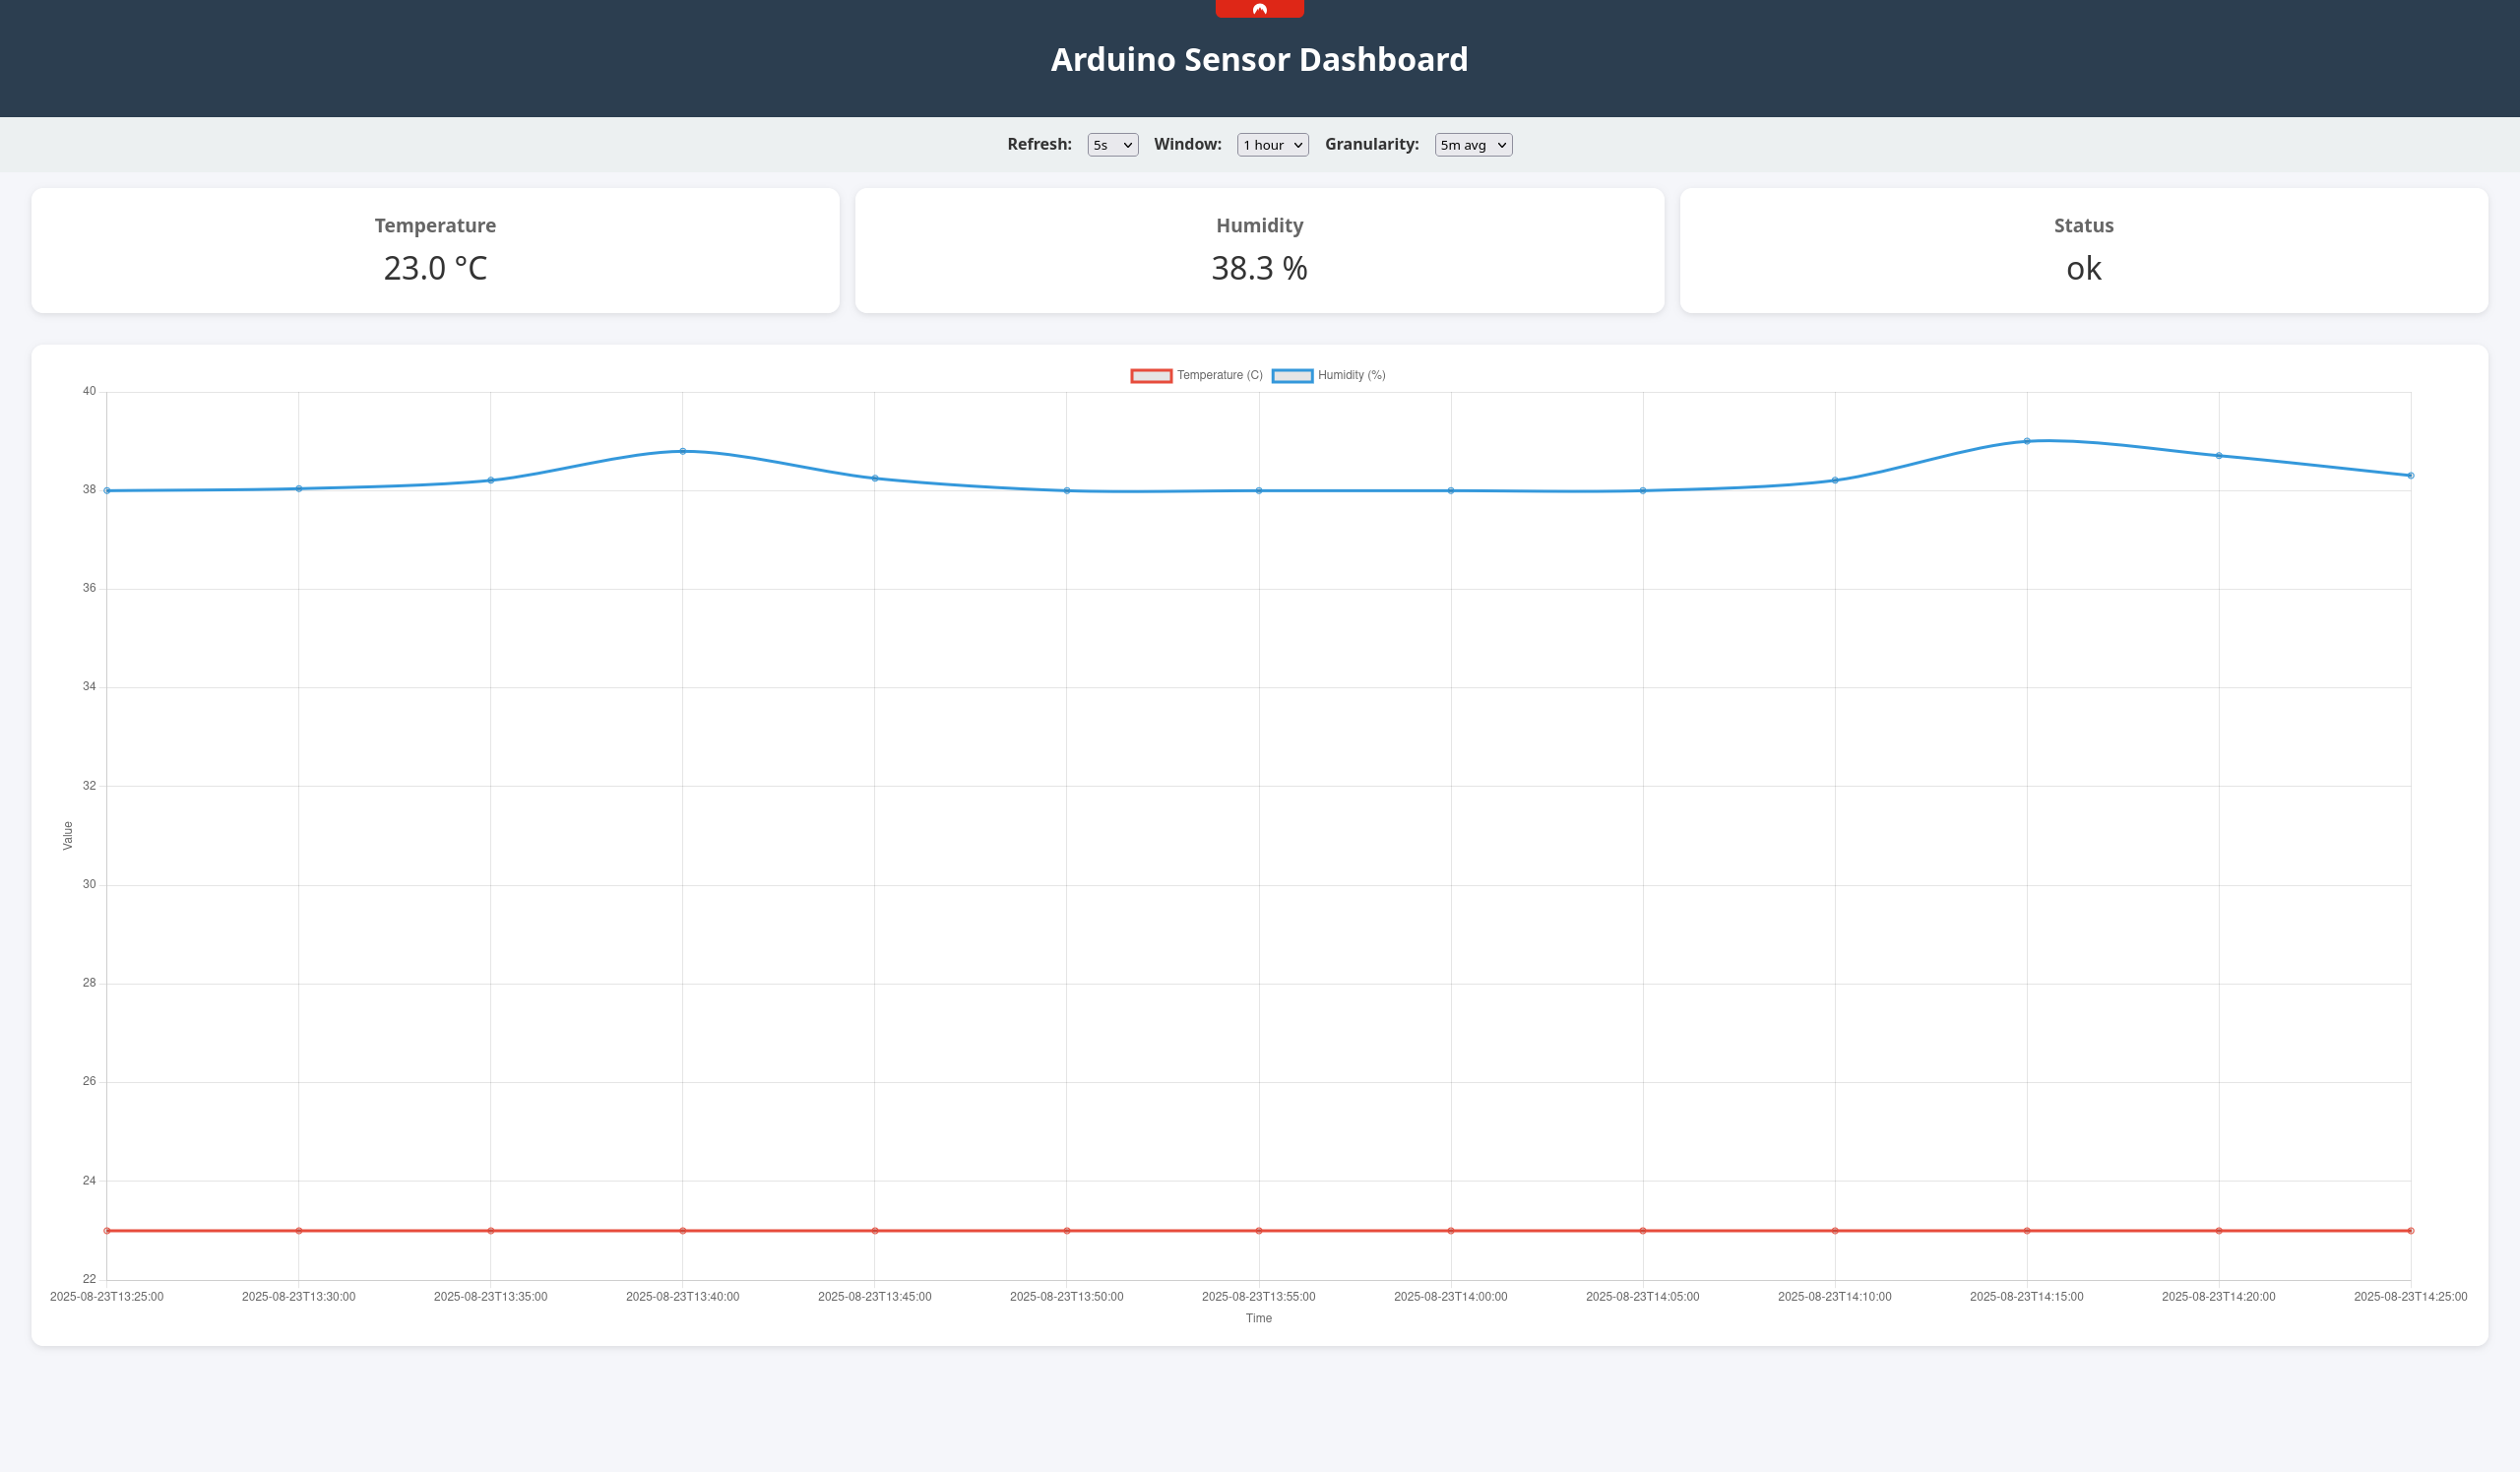Click the red Temperature legend swatch
Screen dimensions: 2520x1472
click(1151, 376)
